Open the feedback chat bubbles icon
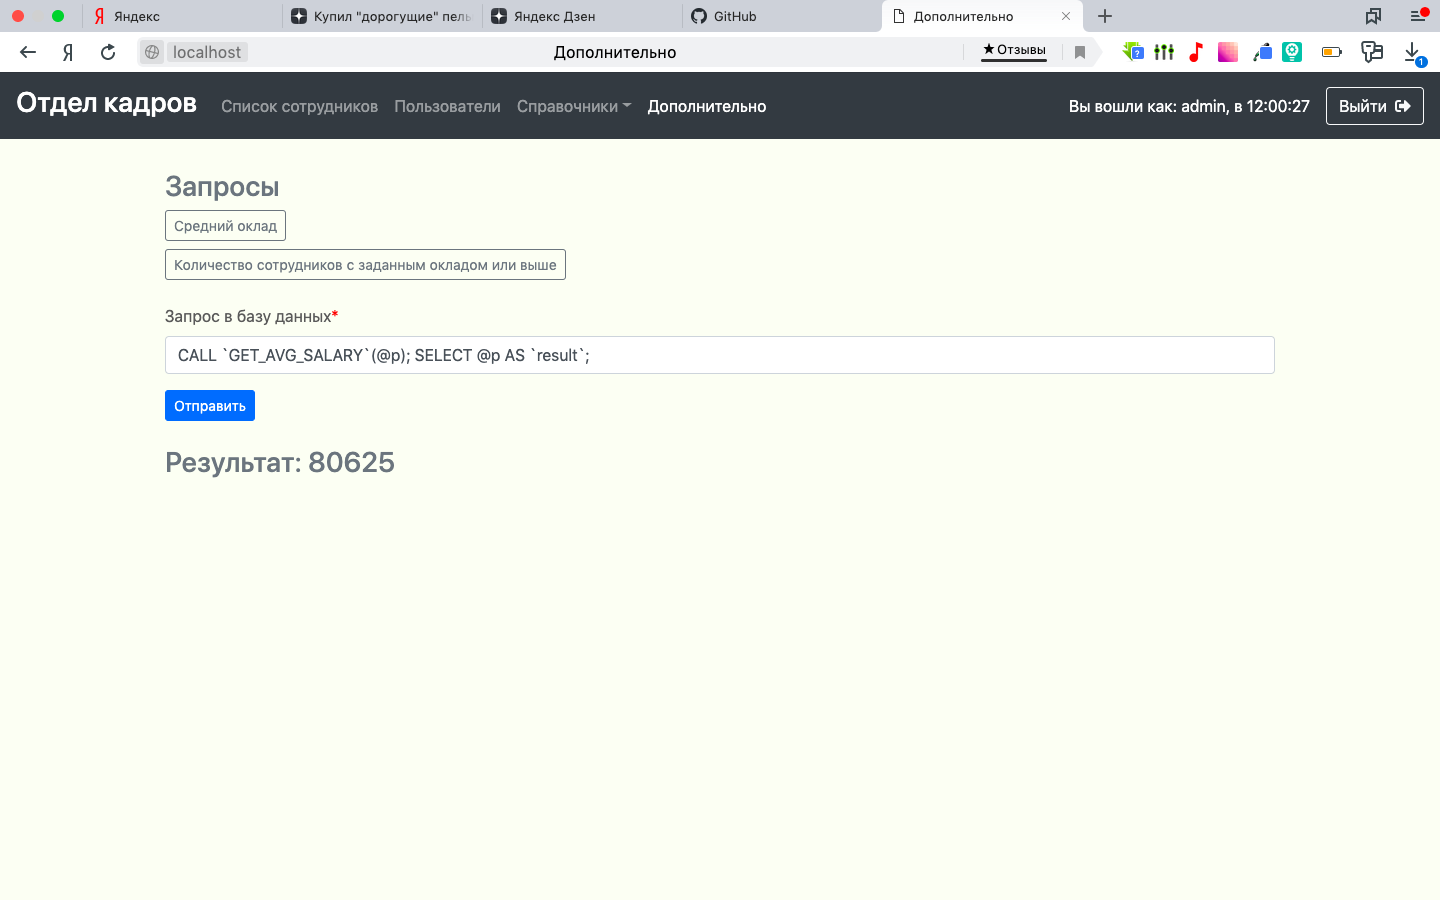Viewport: 1440px width, 900px height. tap(1372, 52)
